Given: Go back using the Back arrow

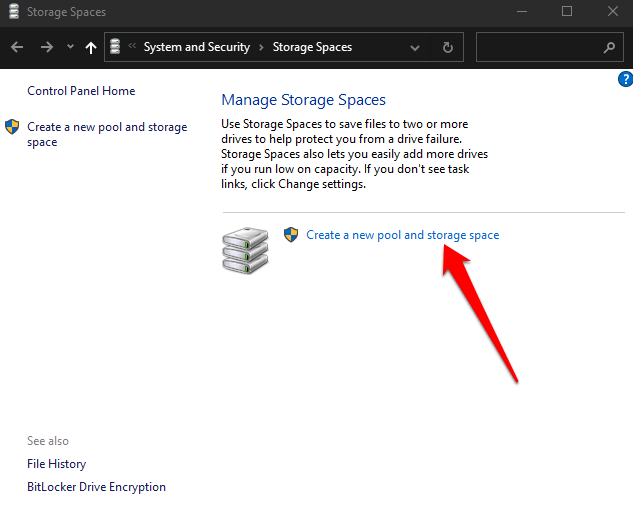Looking at the screenshot, I should pyautogui.click(x=17, y=47).
